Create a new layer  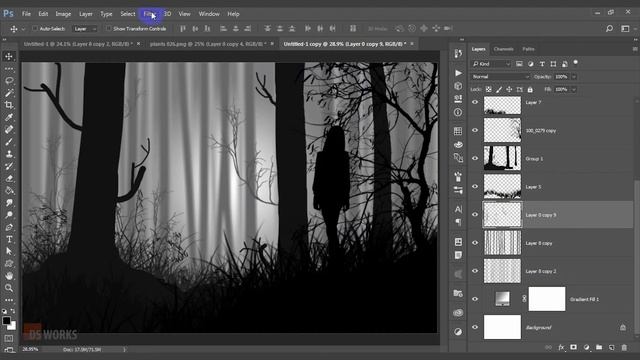tap(611, 347)
